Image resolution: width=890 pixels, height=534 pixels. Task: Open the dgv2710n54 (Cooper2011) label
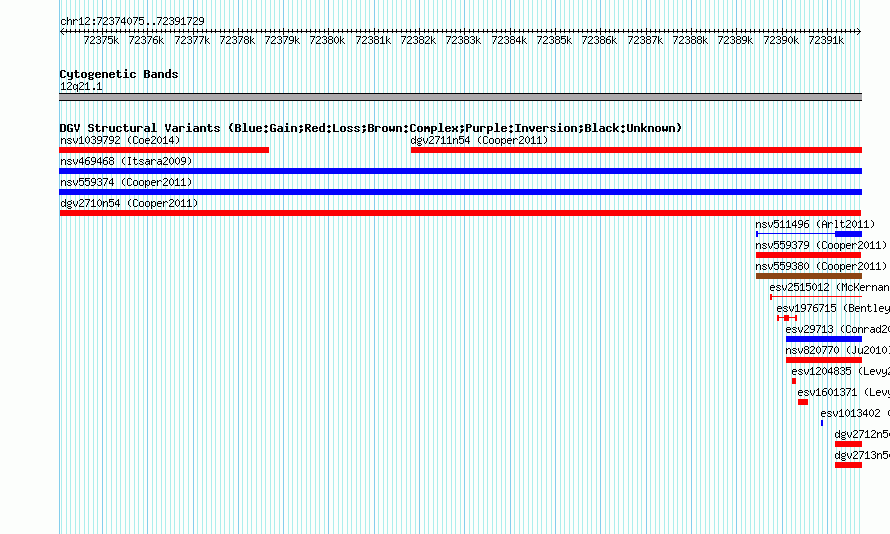[129, 203]
